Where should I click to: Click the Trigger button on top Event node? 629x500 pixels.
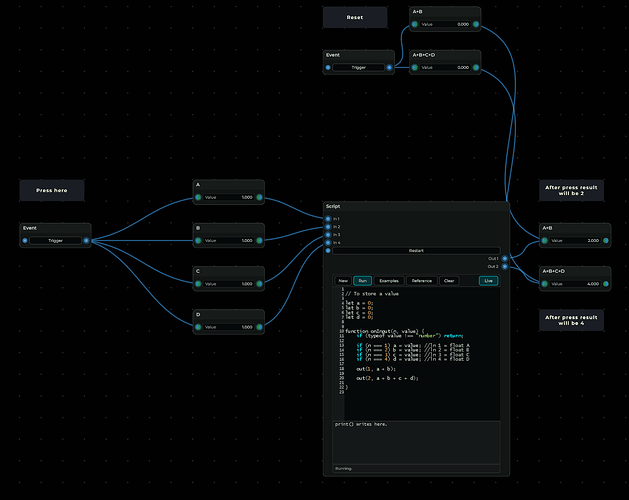click(x=359, y=67)
